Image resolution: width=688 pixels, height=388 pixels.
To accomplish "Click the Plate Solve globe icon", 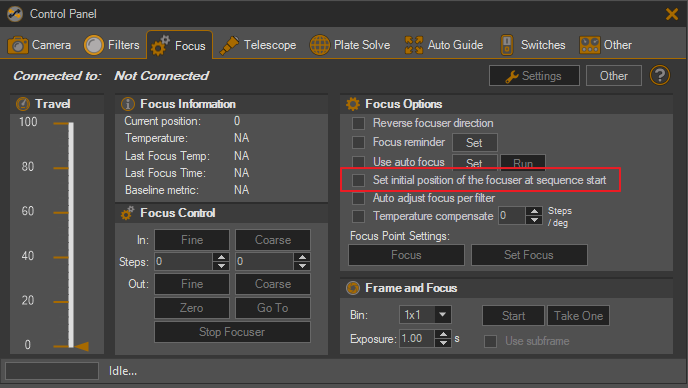I will 320,45.
